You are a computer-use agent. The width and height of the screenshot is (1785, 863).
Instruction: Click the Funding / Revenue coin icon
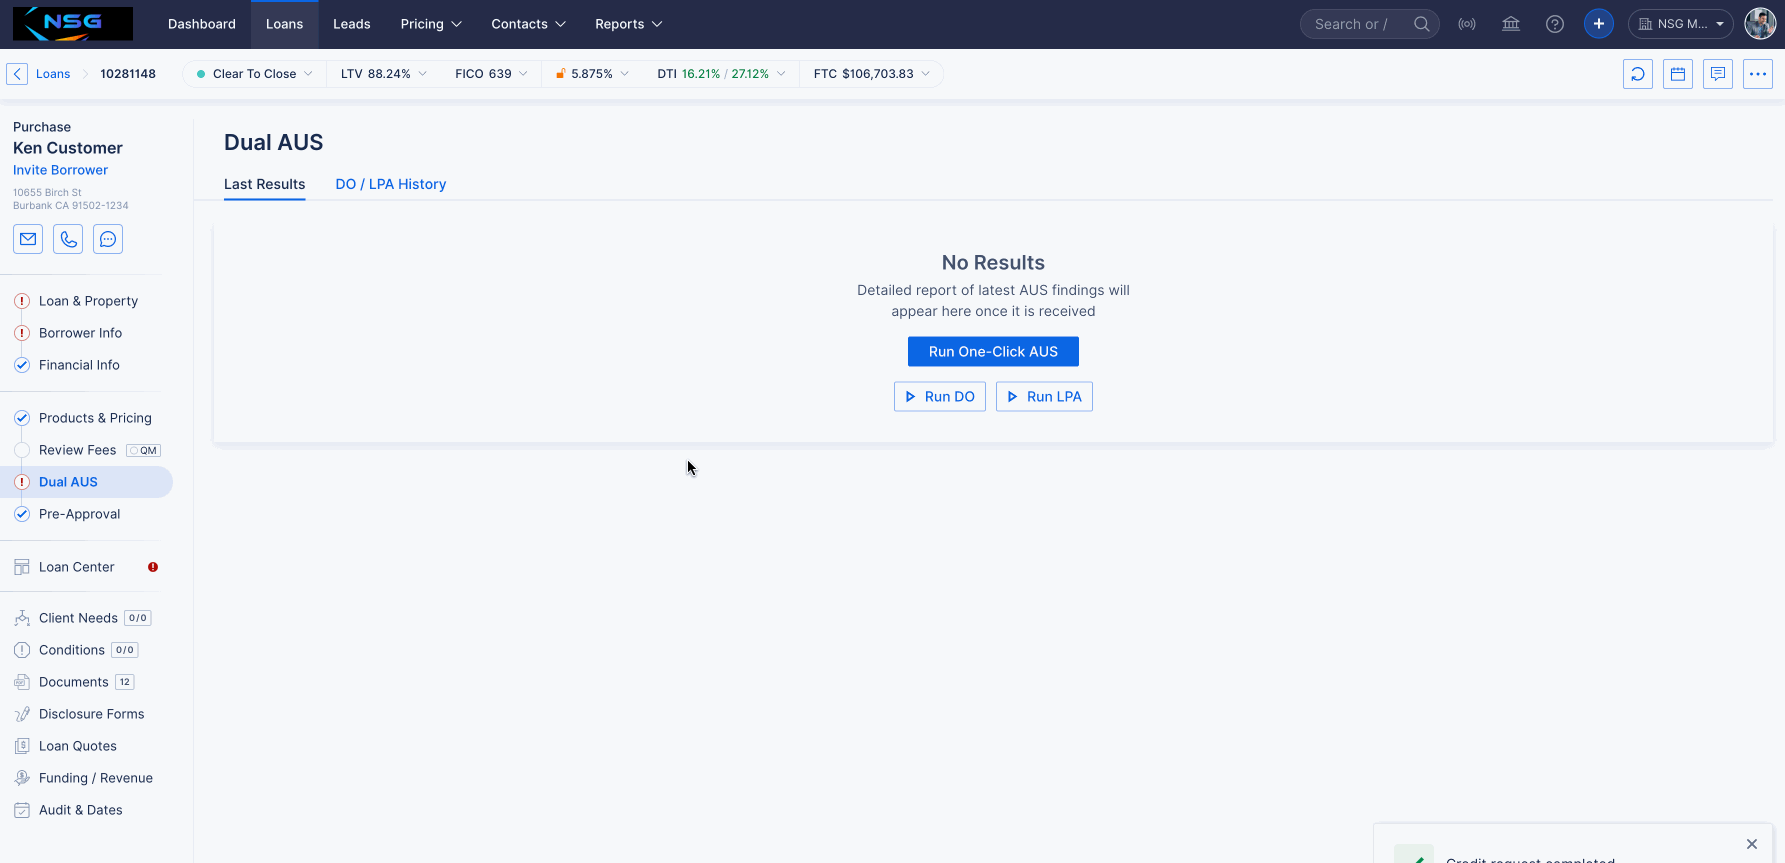click(x=22, y=778)
